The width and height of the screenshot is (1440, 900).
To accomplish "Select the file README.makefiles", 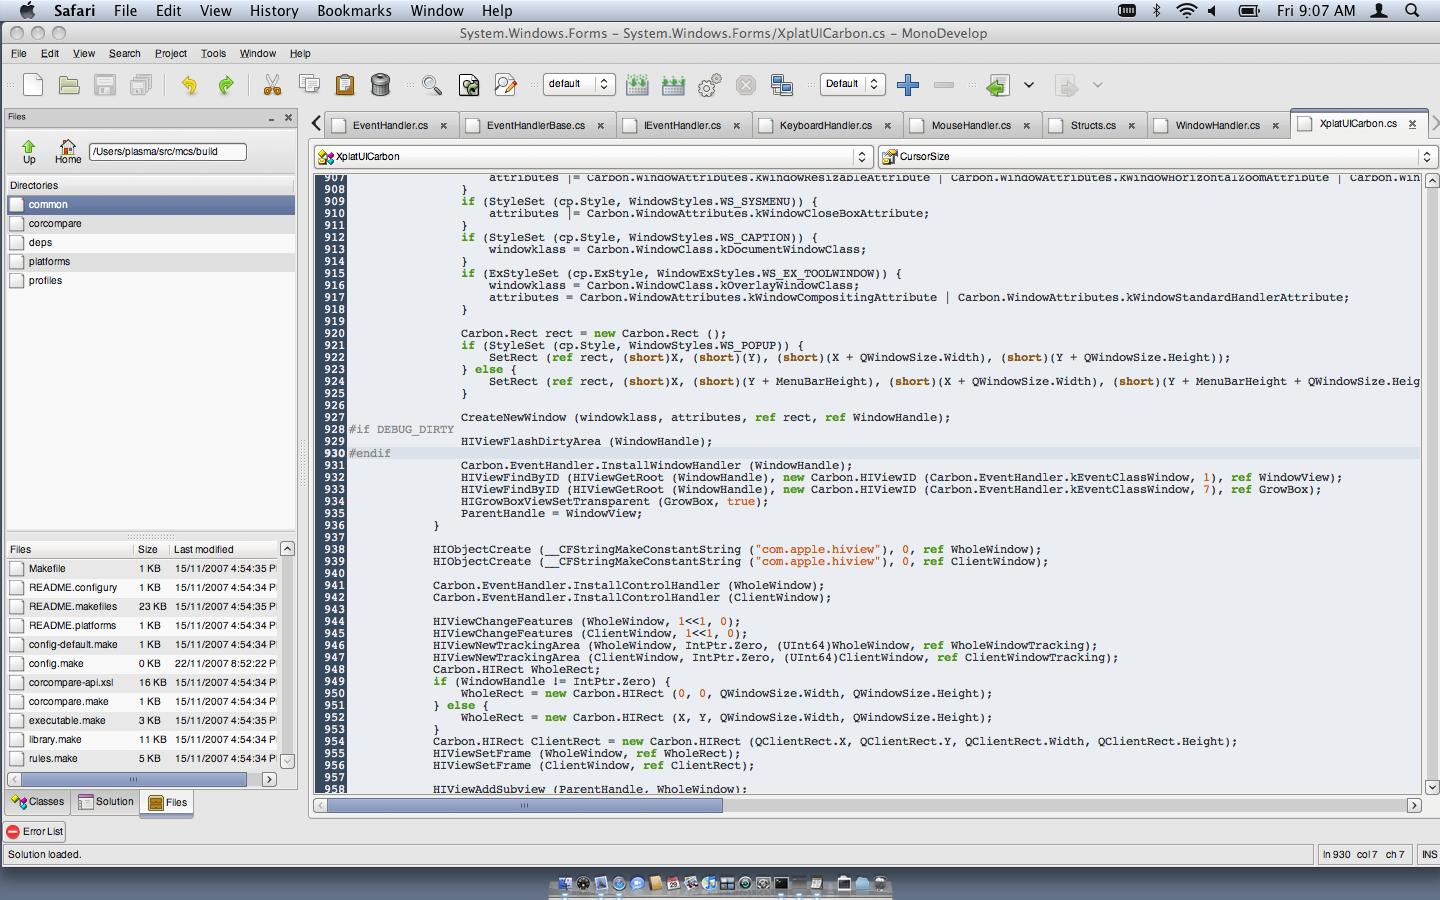I will pos(142,607).
